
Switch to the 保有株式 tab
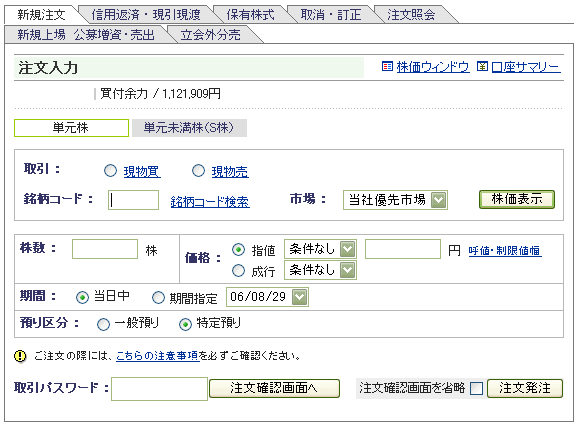click(x=251, y=15)
